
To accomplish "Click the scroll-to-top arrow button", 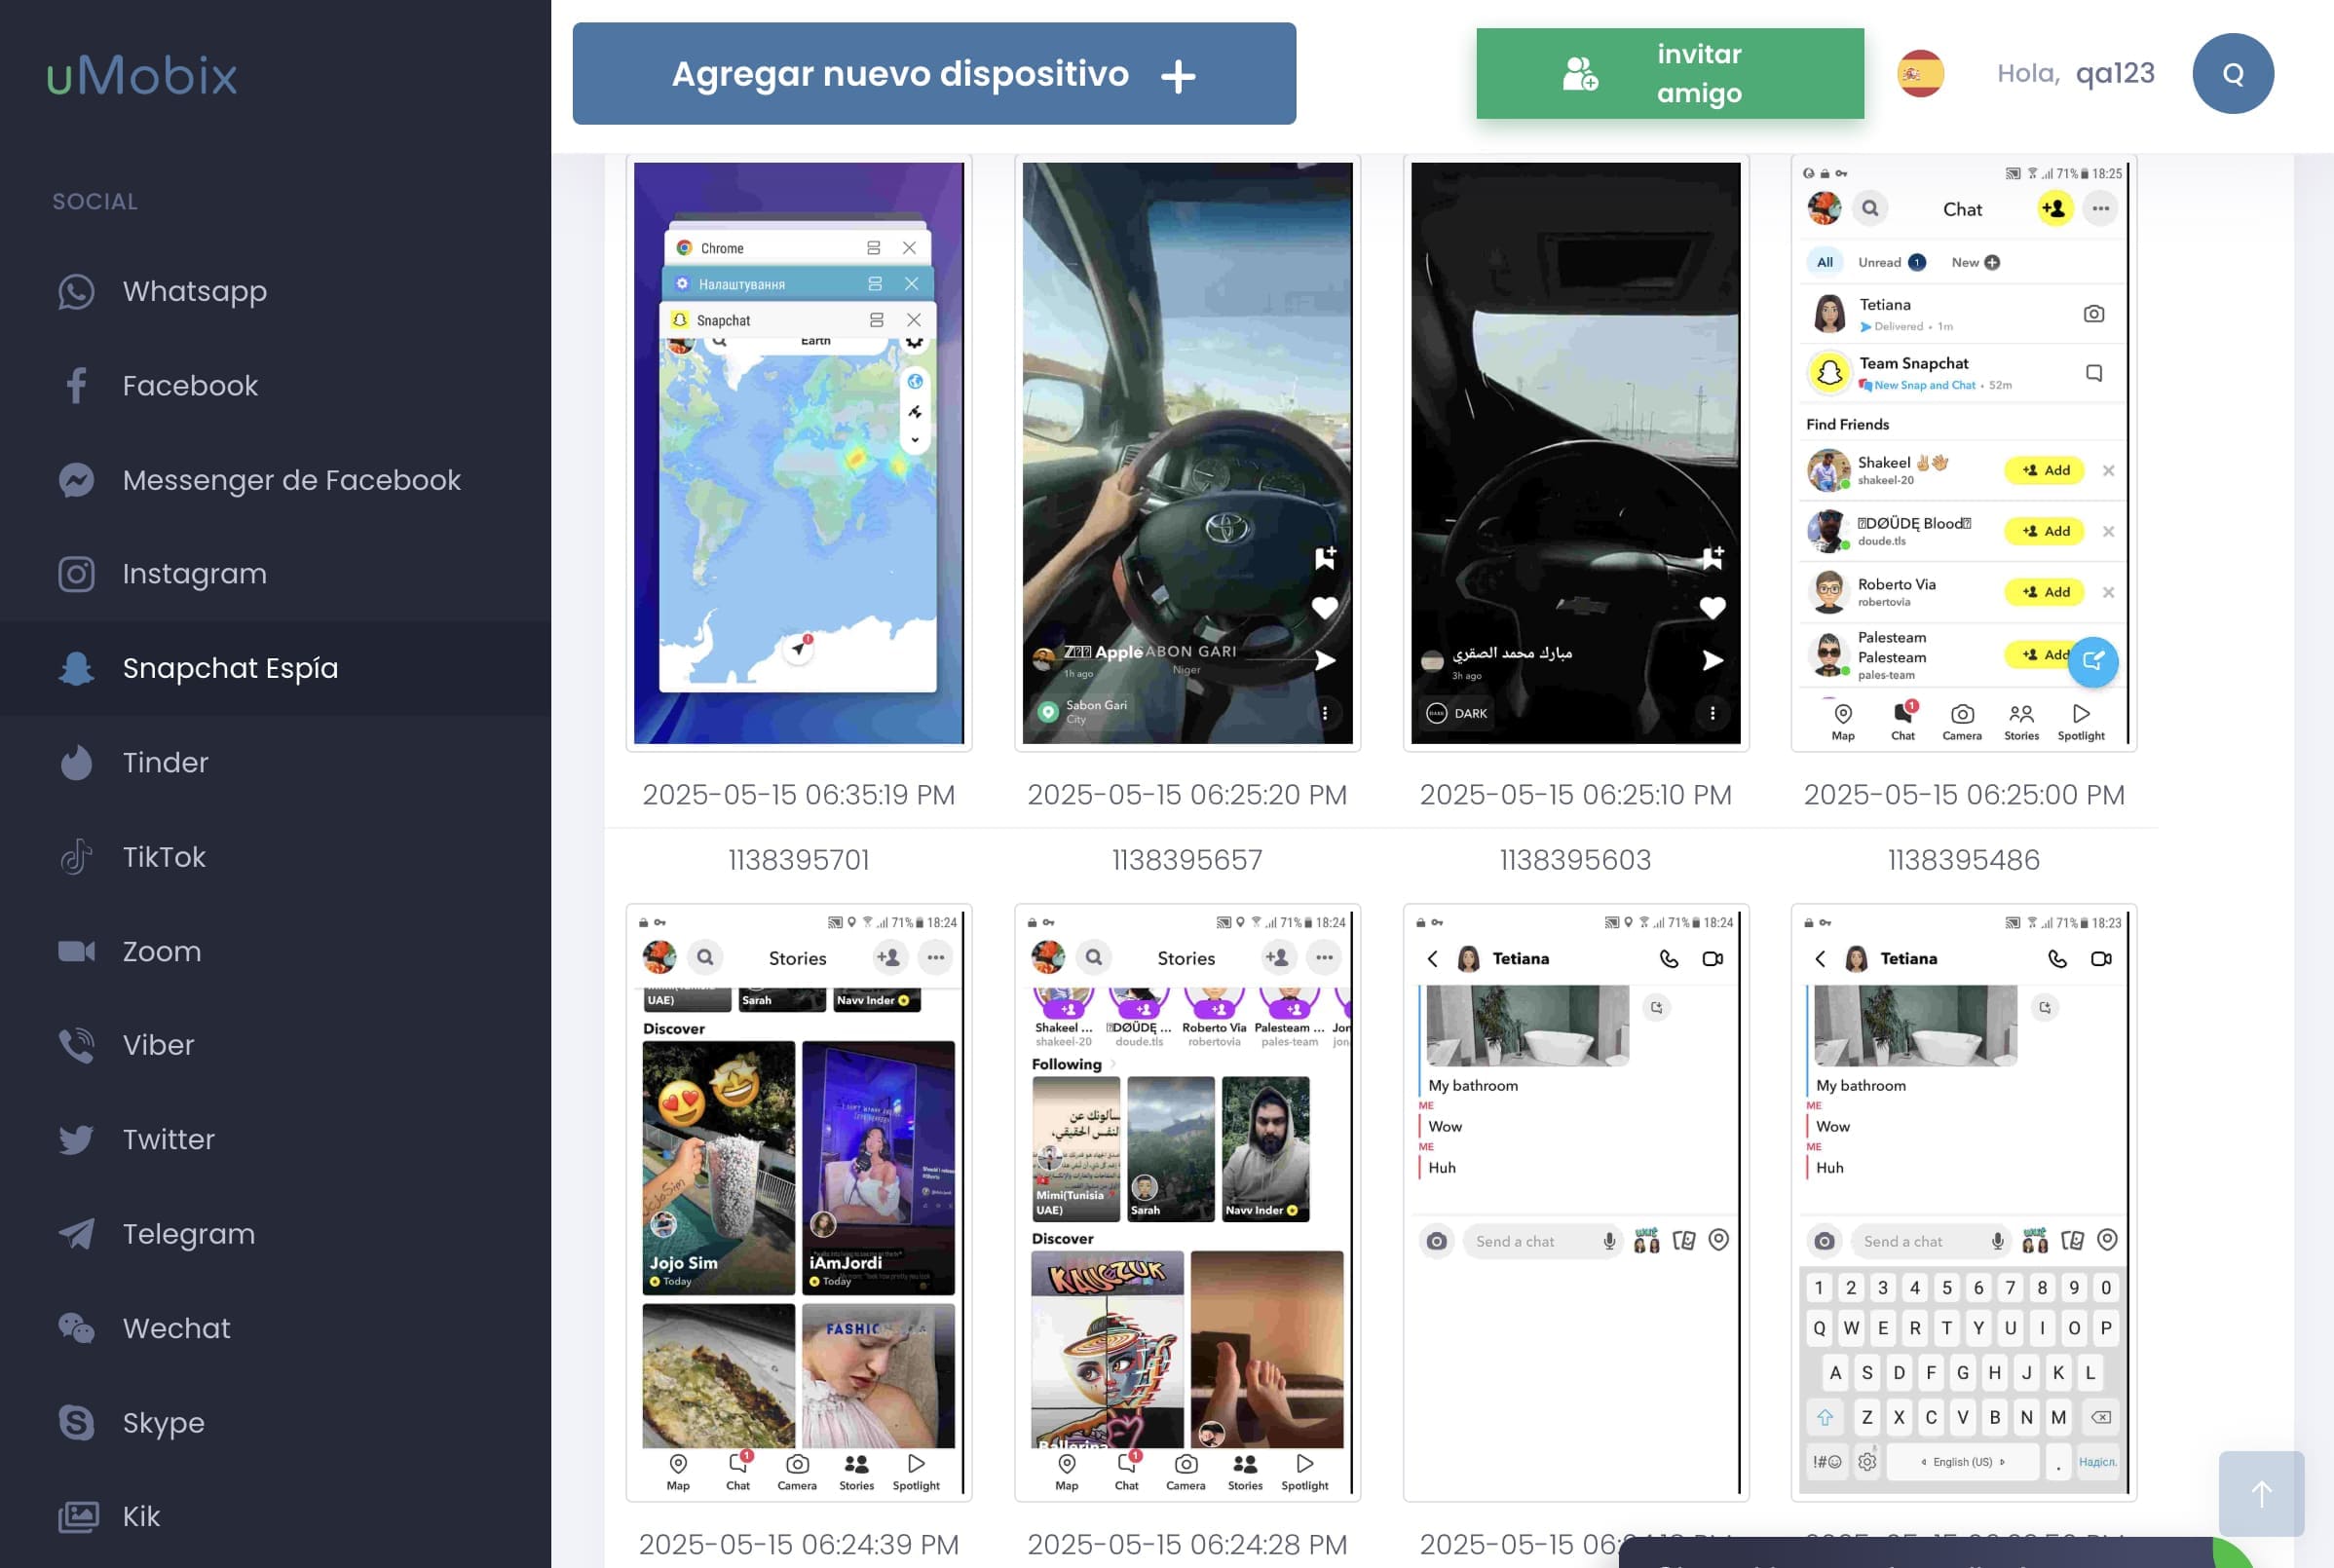I will (x=2261, y=1494).
